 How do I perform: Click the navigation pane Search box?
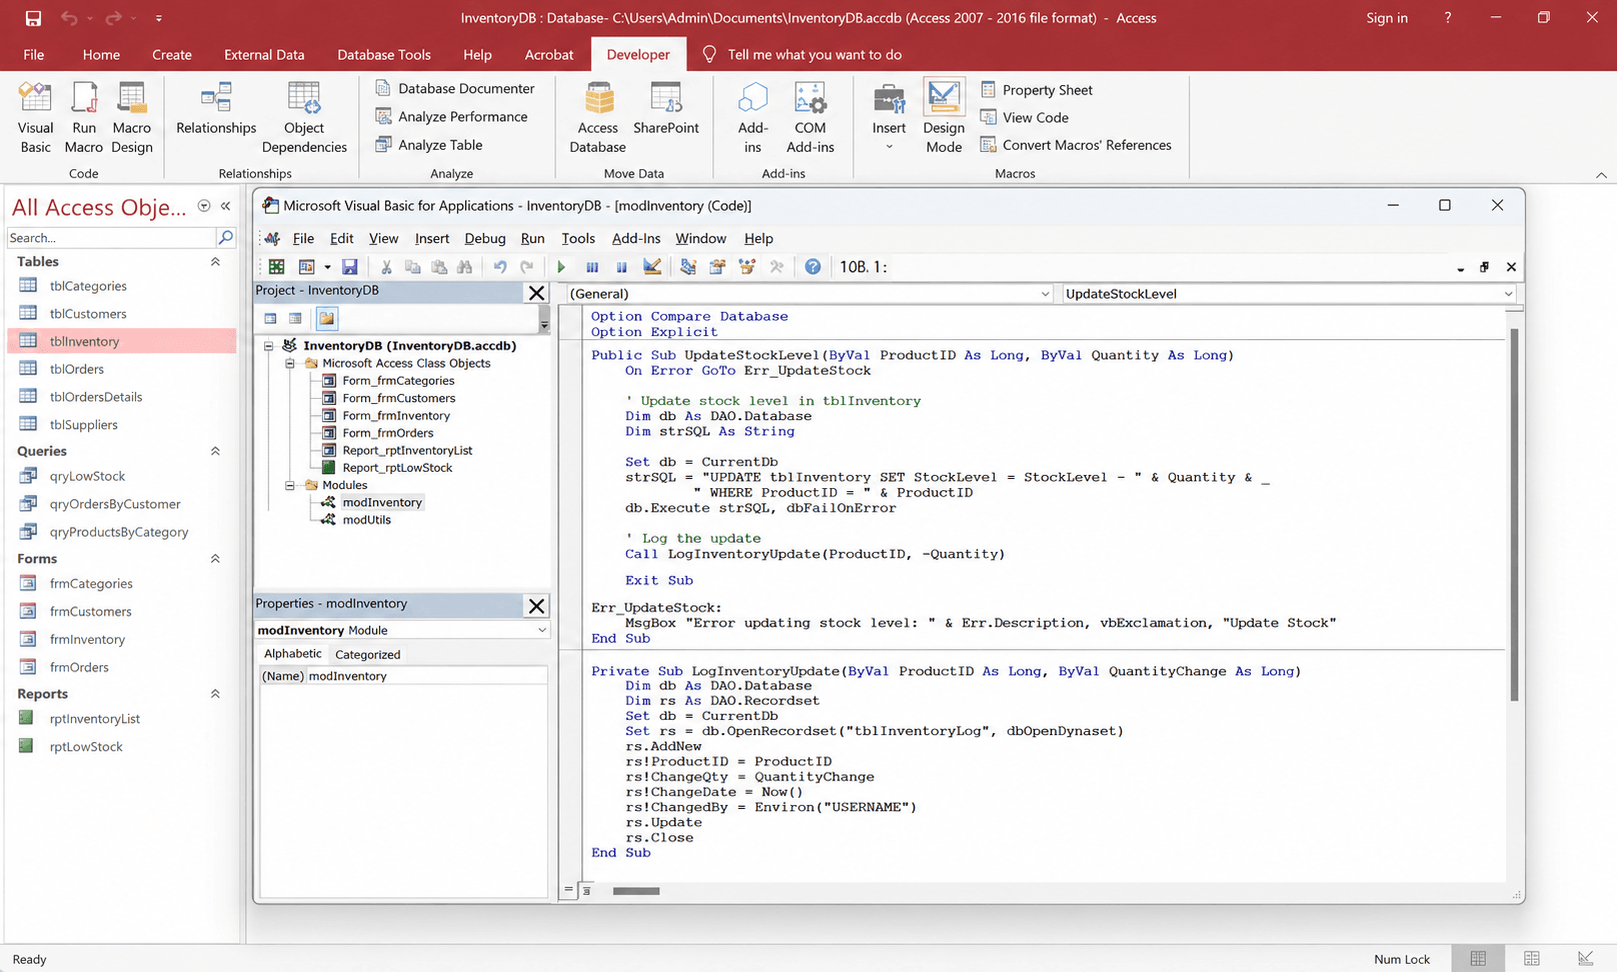(111, 237)
